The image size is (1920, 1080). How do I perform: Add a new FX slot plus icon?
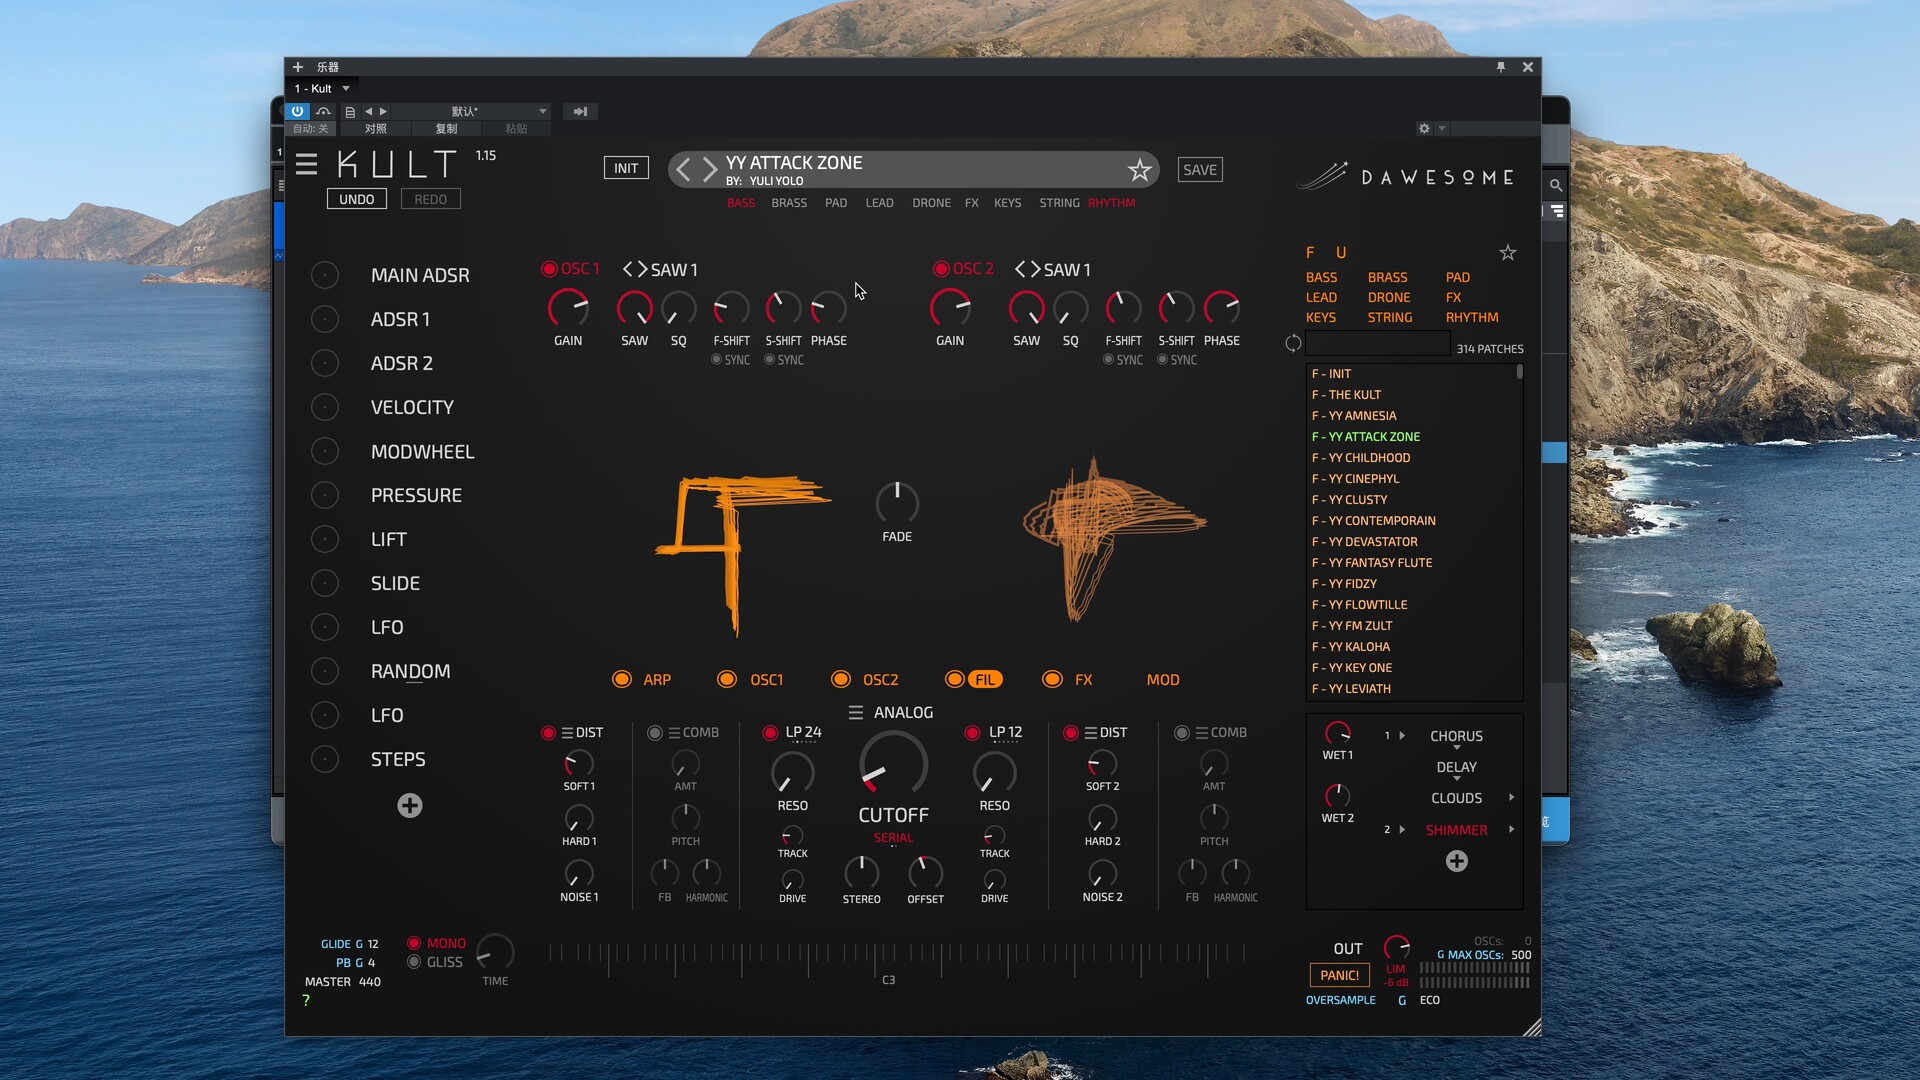[x=1456, y=861]
